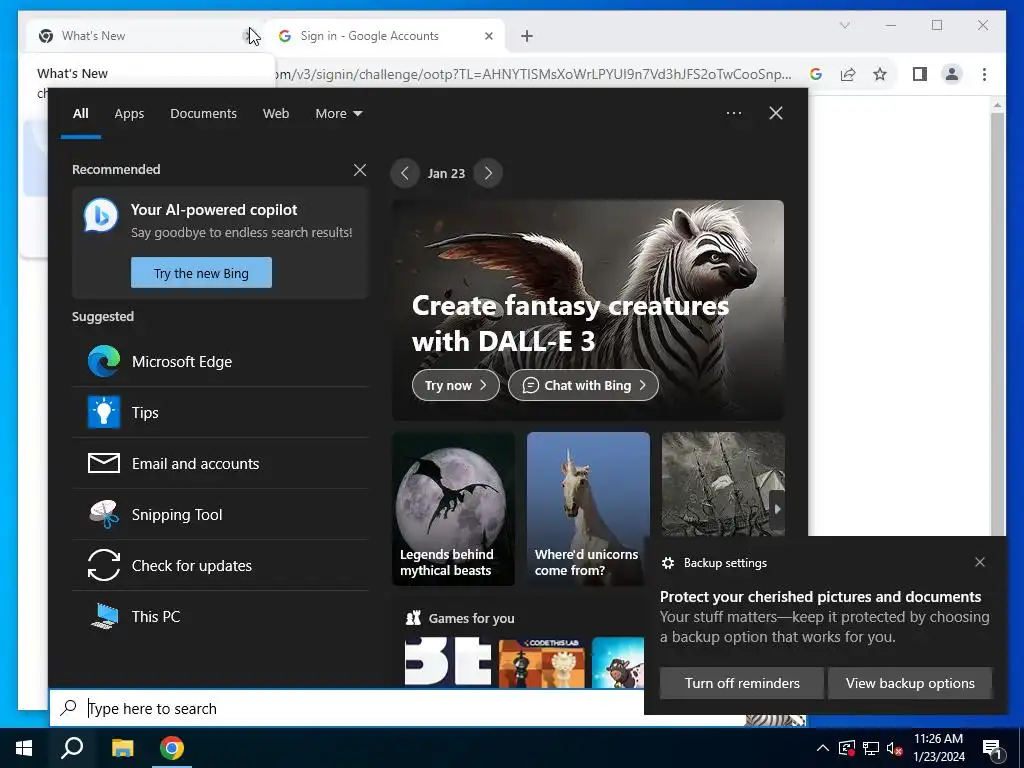Screen dimensions: 1024x768
Task: Open This PC from suggestions
Action: click(220, 616)
